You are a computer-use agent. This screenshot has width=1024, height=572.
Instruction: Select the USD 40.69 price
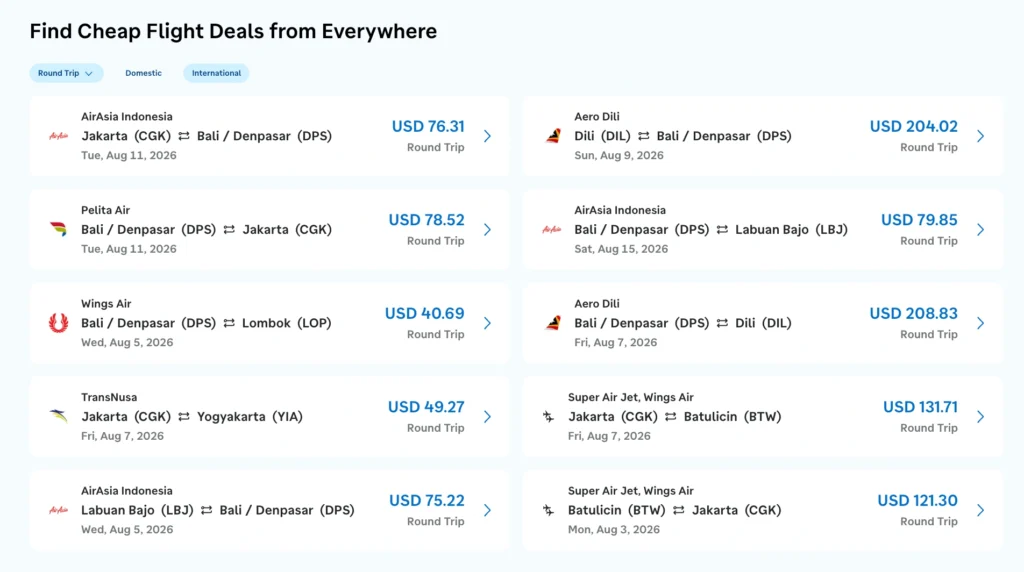[x=424, y=313]
